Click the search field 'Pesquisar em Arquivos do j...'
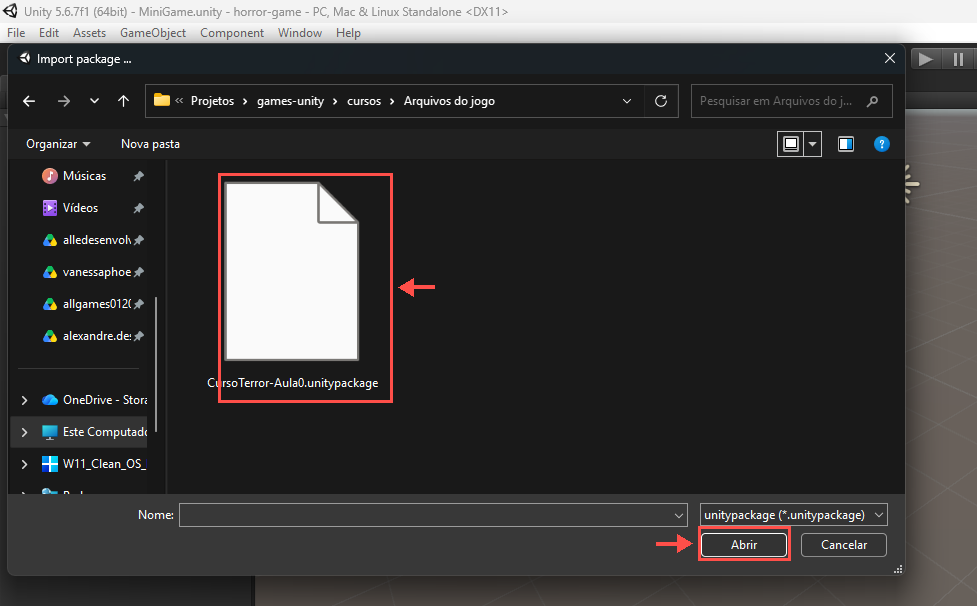The image size is (977, 606). coord(791,101)
